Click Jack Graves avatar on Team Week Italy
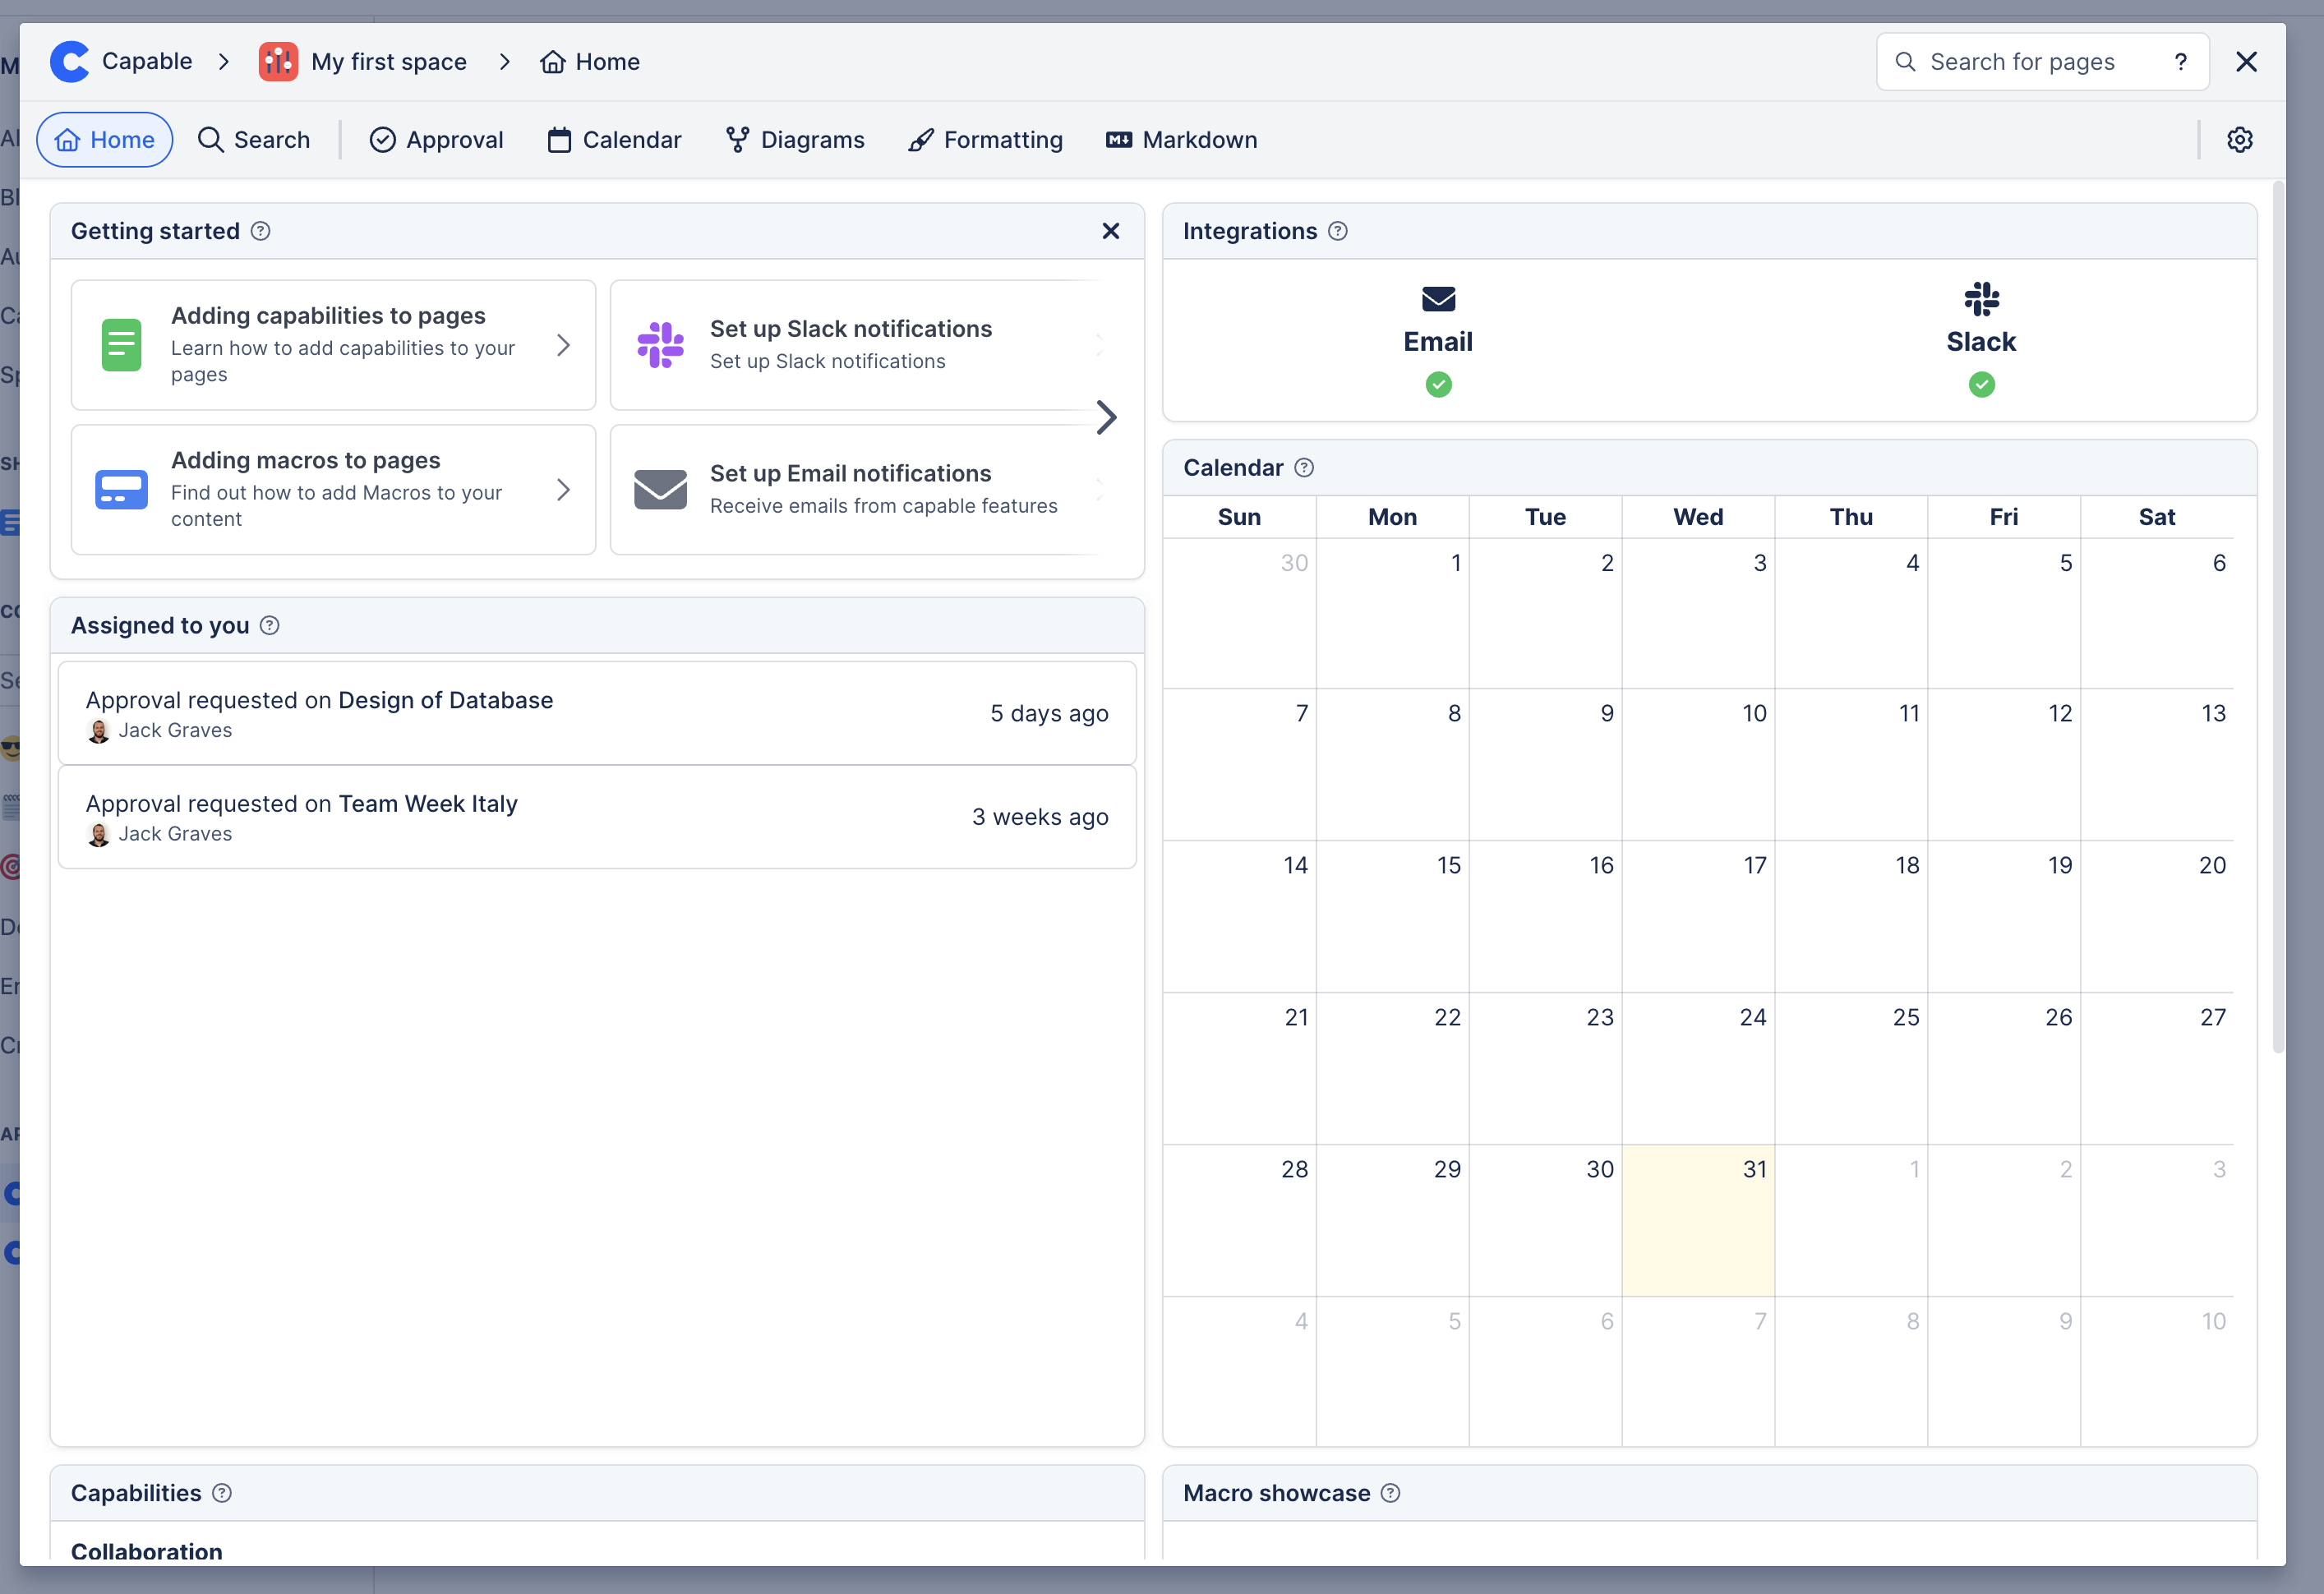This screenshot has width=2324, height=1594. click(x=98, y=835)
